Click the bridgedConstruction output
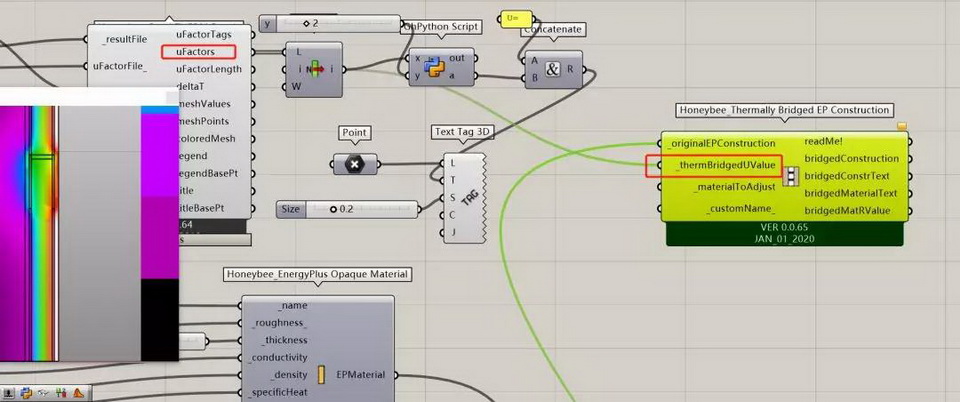 [x=851, y=159]
